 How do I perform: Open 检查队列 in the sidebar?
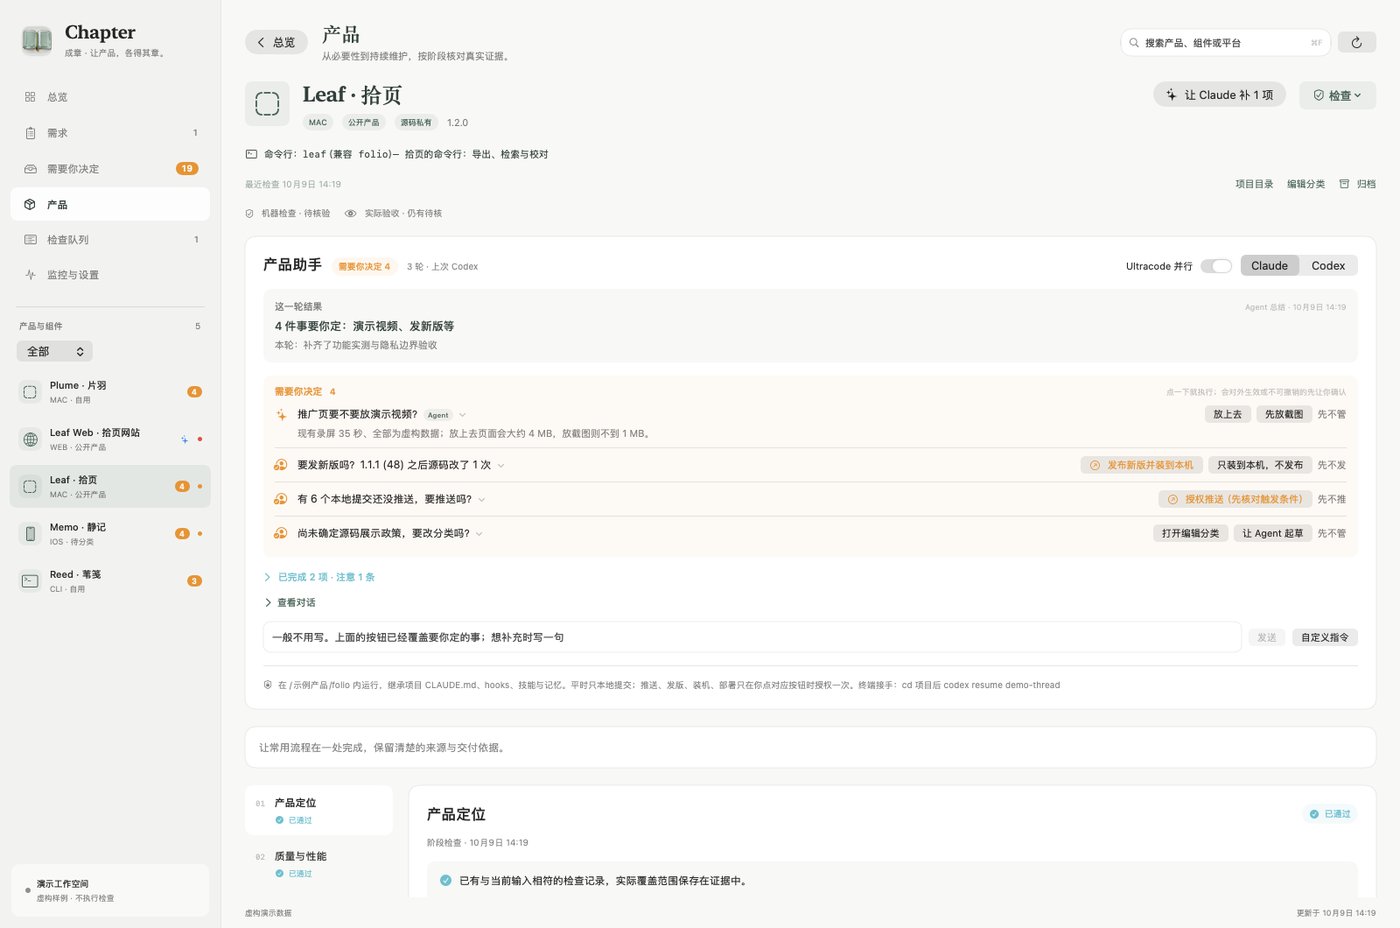(x=110, y=240)
